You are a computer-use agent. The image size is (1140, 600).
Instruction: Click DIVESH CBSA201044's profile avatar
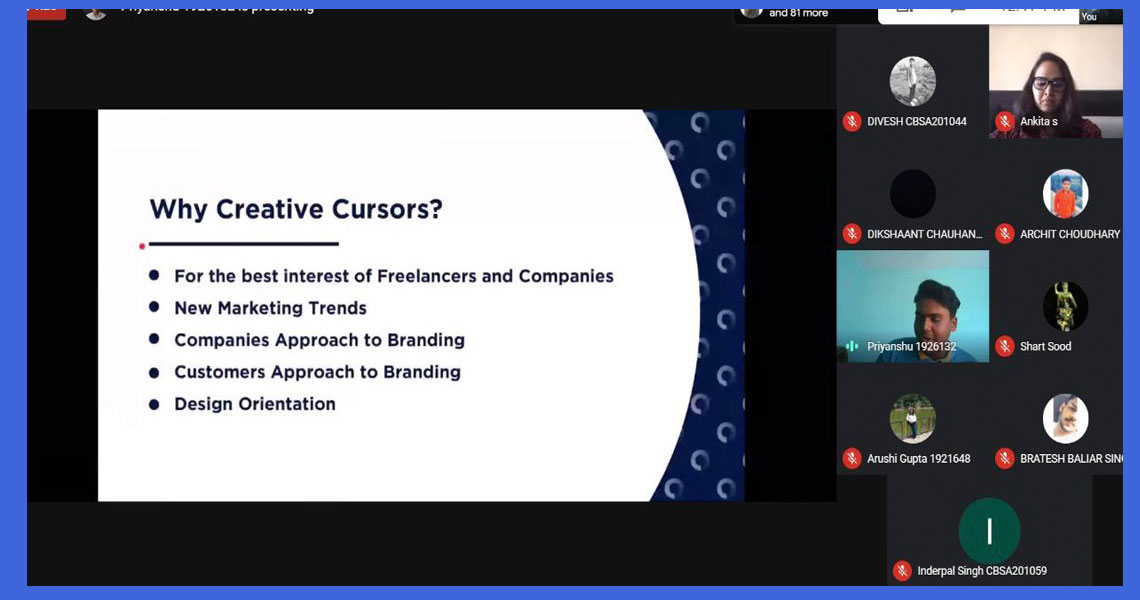(x=912, y=81)
